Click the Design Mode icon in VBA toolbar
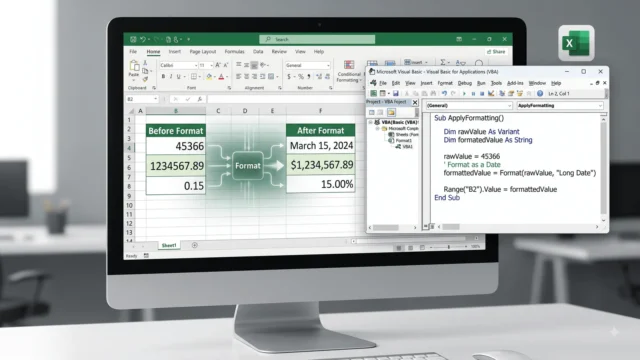 tap(491, 93)
